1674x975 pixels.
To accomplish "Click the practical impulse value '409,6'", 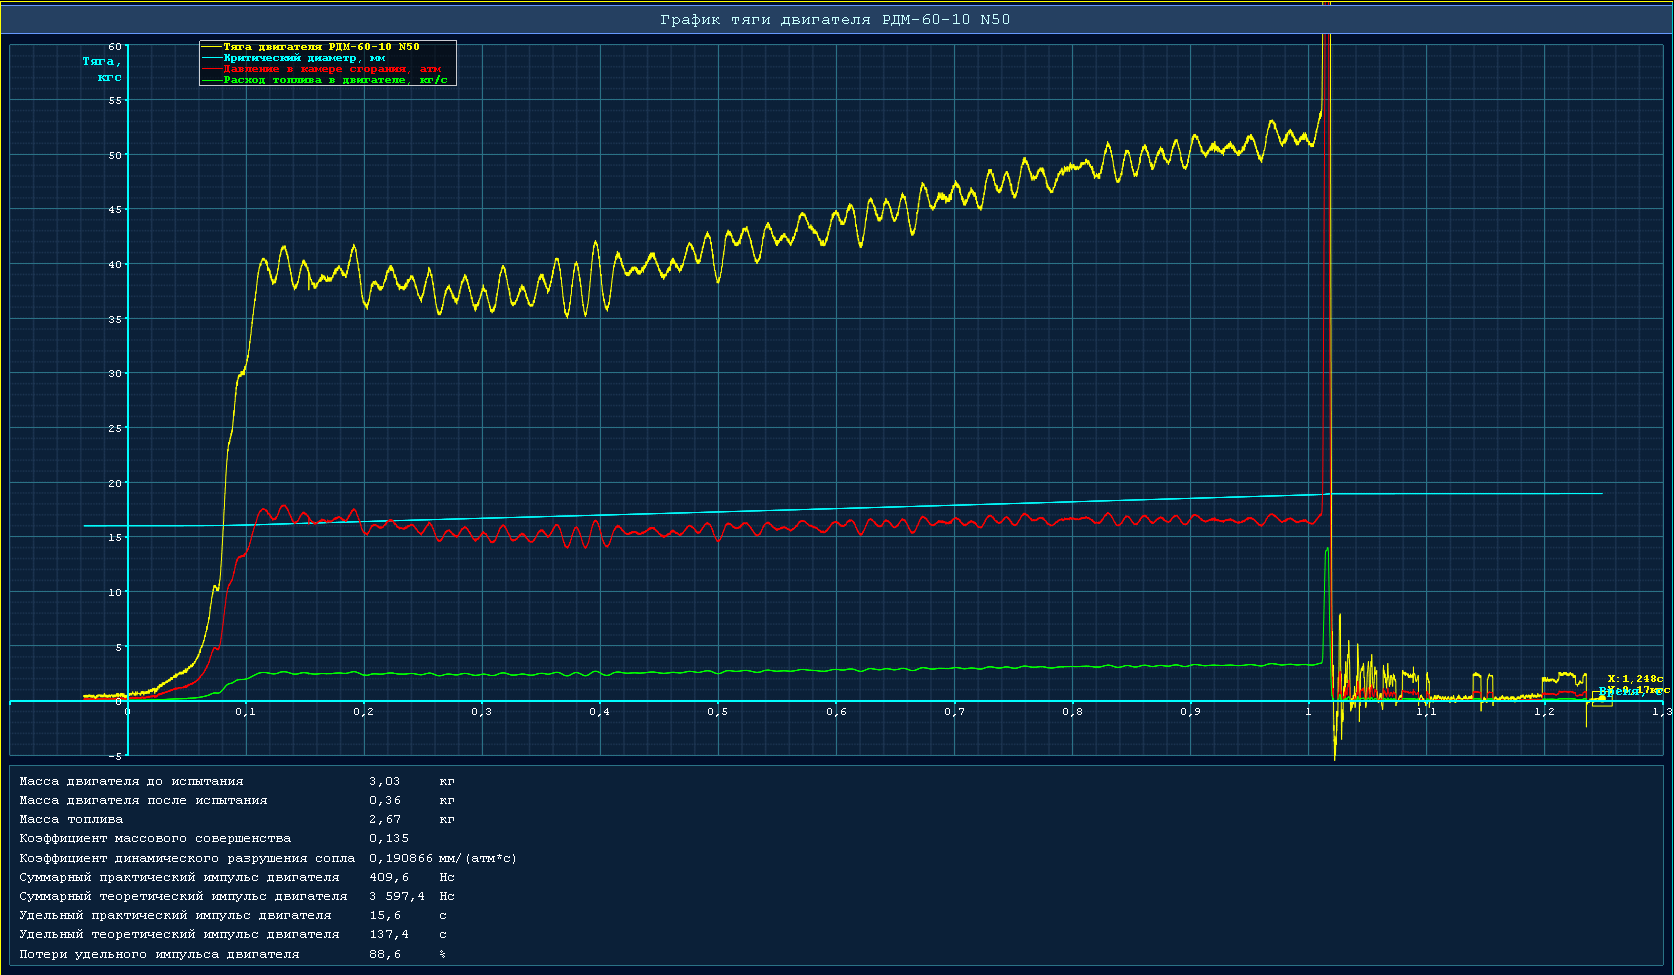I will point(389,878).
